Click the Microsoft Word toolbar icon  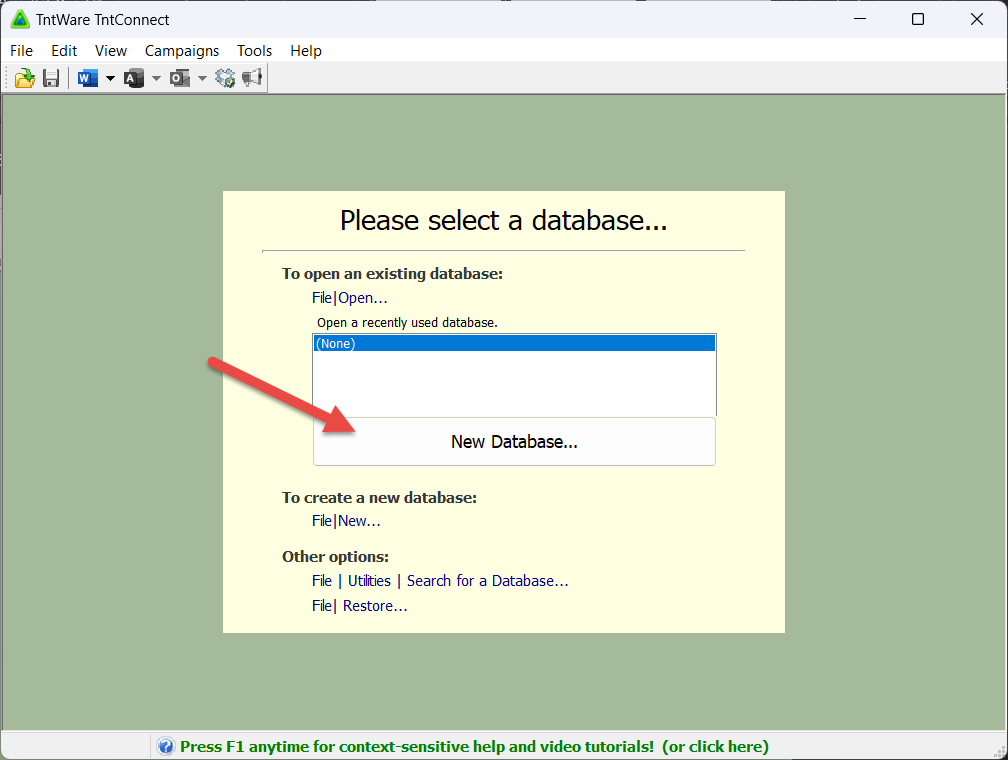click(x=87, y=78)
